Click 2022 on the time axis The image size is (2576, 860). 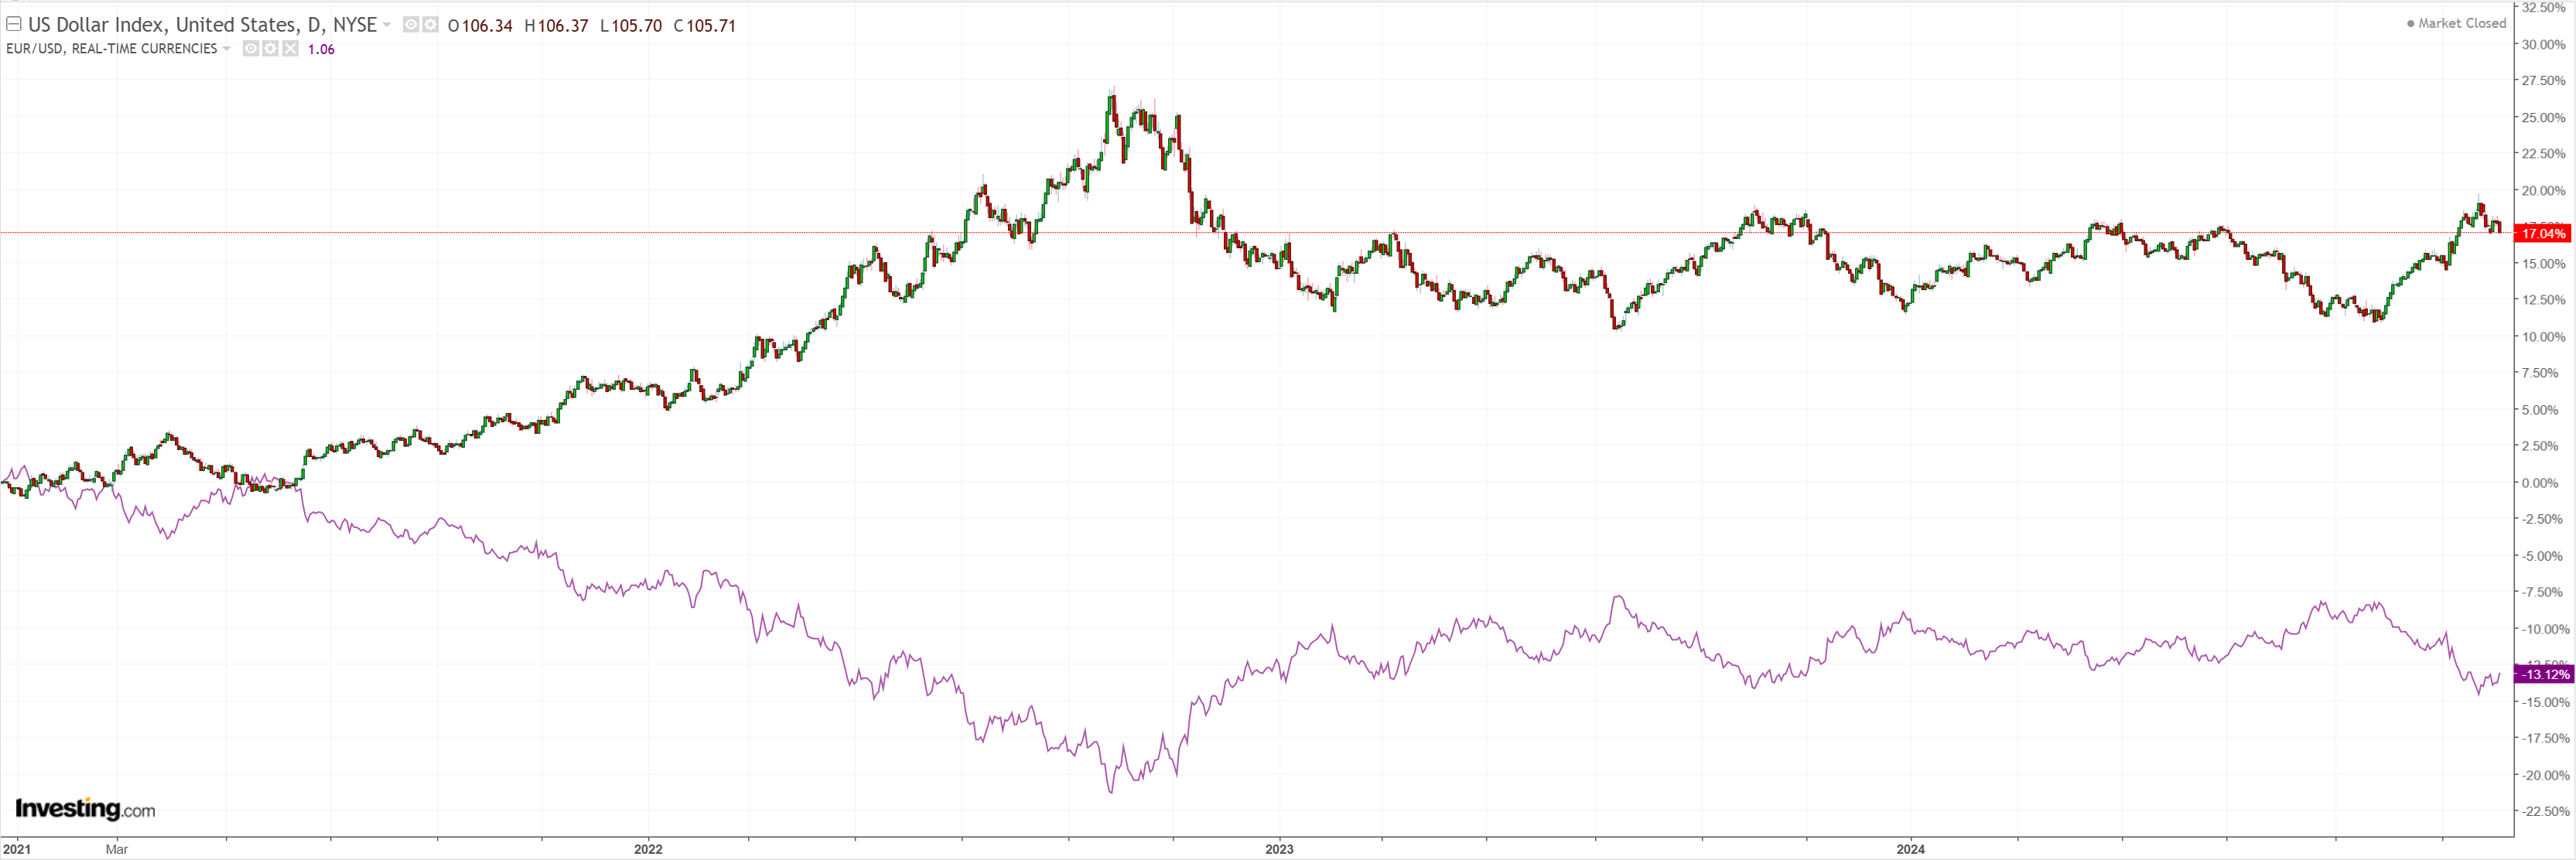click(648, 849)
